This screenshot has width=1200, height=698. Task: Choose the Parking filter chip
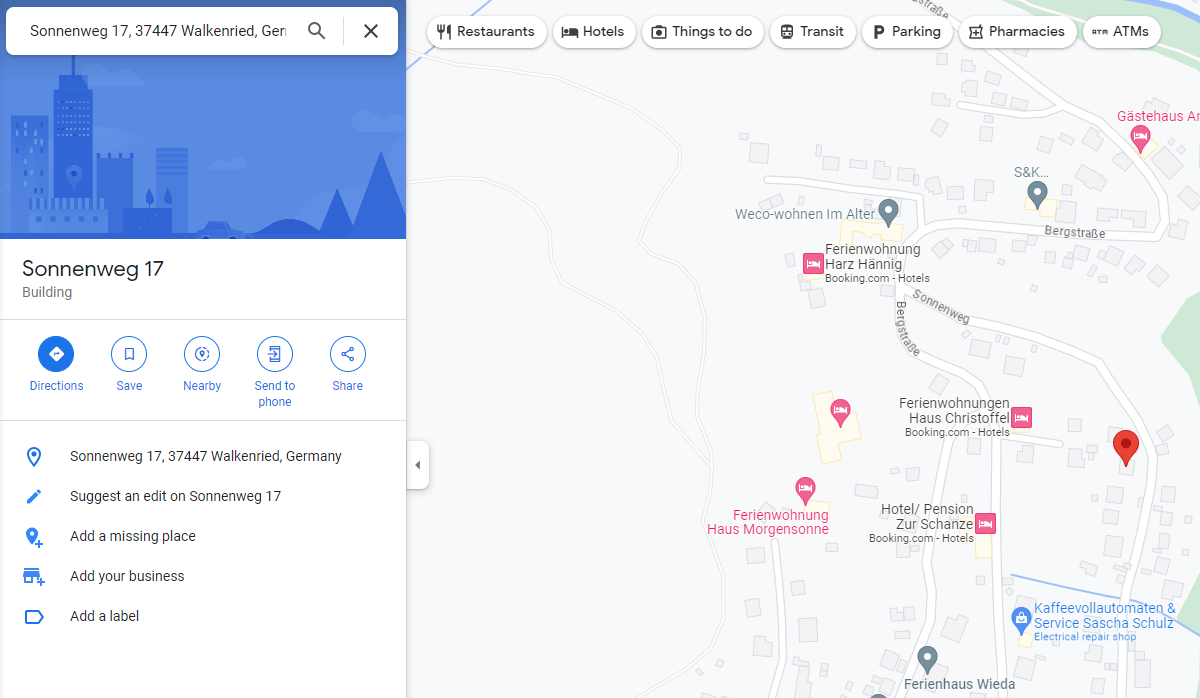(x=906, y=32)
